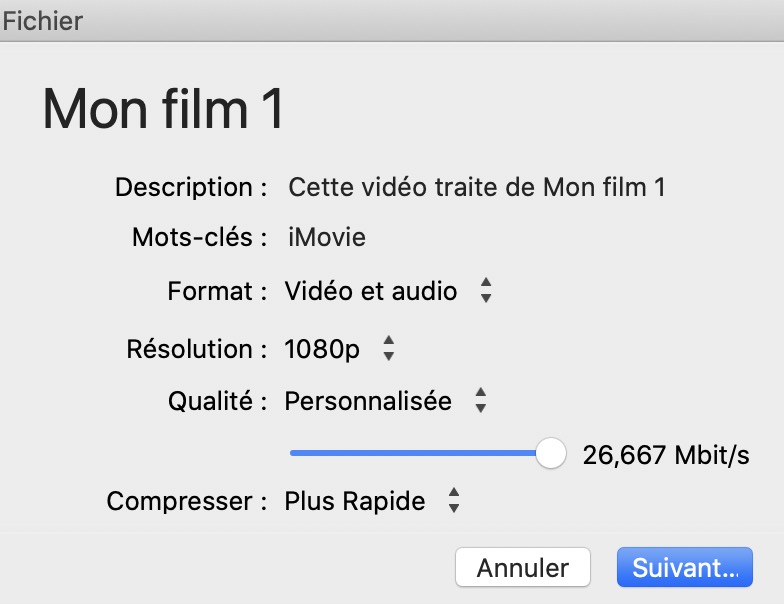Click the 26,667 Mbit/s bitrate value

[x=666, y=455]
